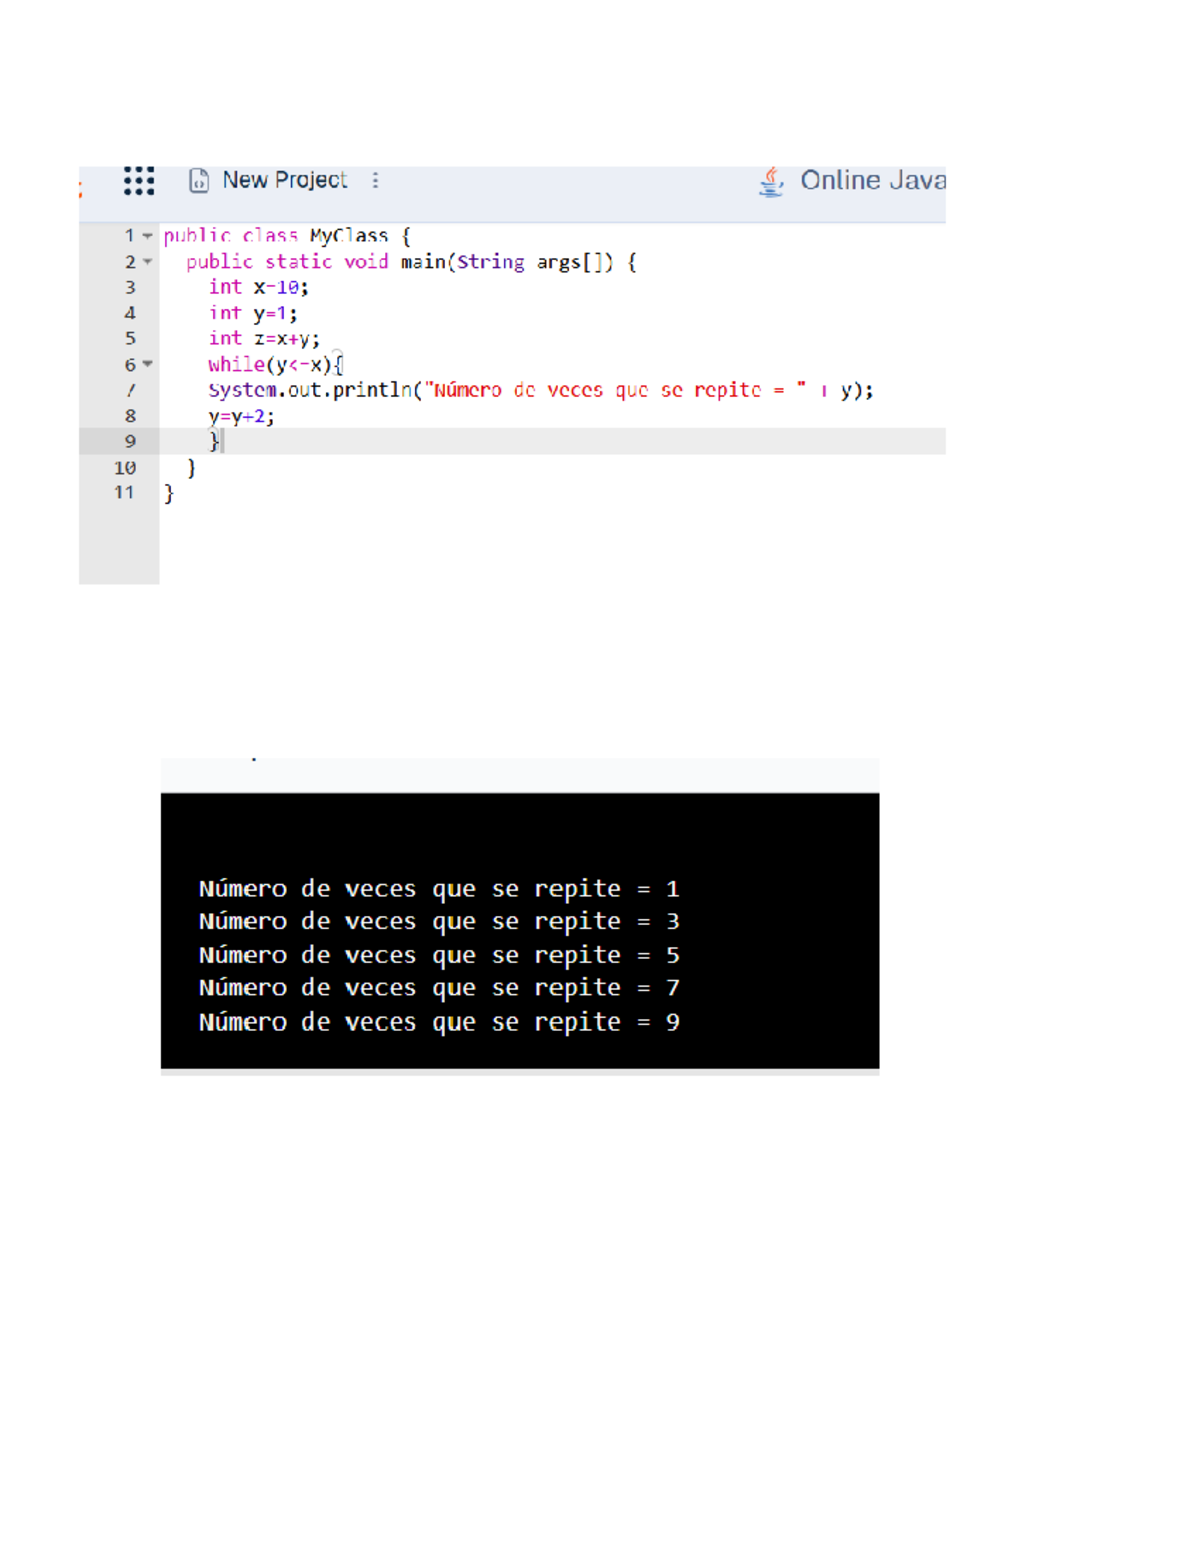This screenshot has width=1200, height=1553.
Task: Fold the while loop at line 6
Action: coord(148,364)
